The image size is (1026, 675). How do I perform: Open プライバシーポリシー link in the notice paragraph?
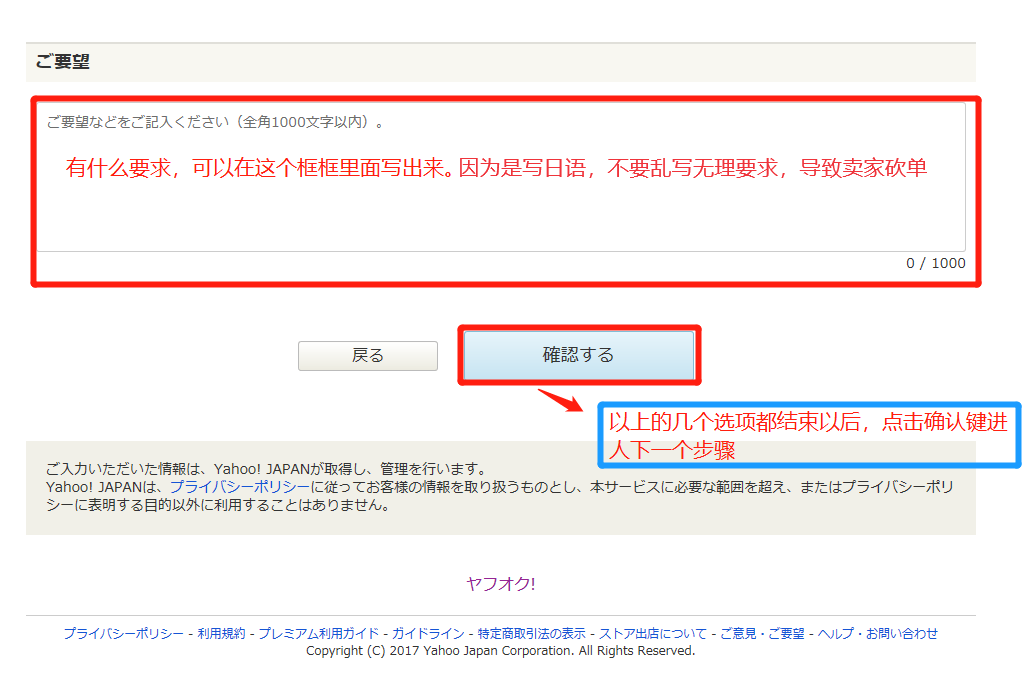pyautogui.click(x=239, y=486)
